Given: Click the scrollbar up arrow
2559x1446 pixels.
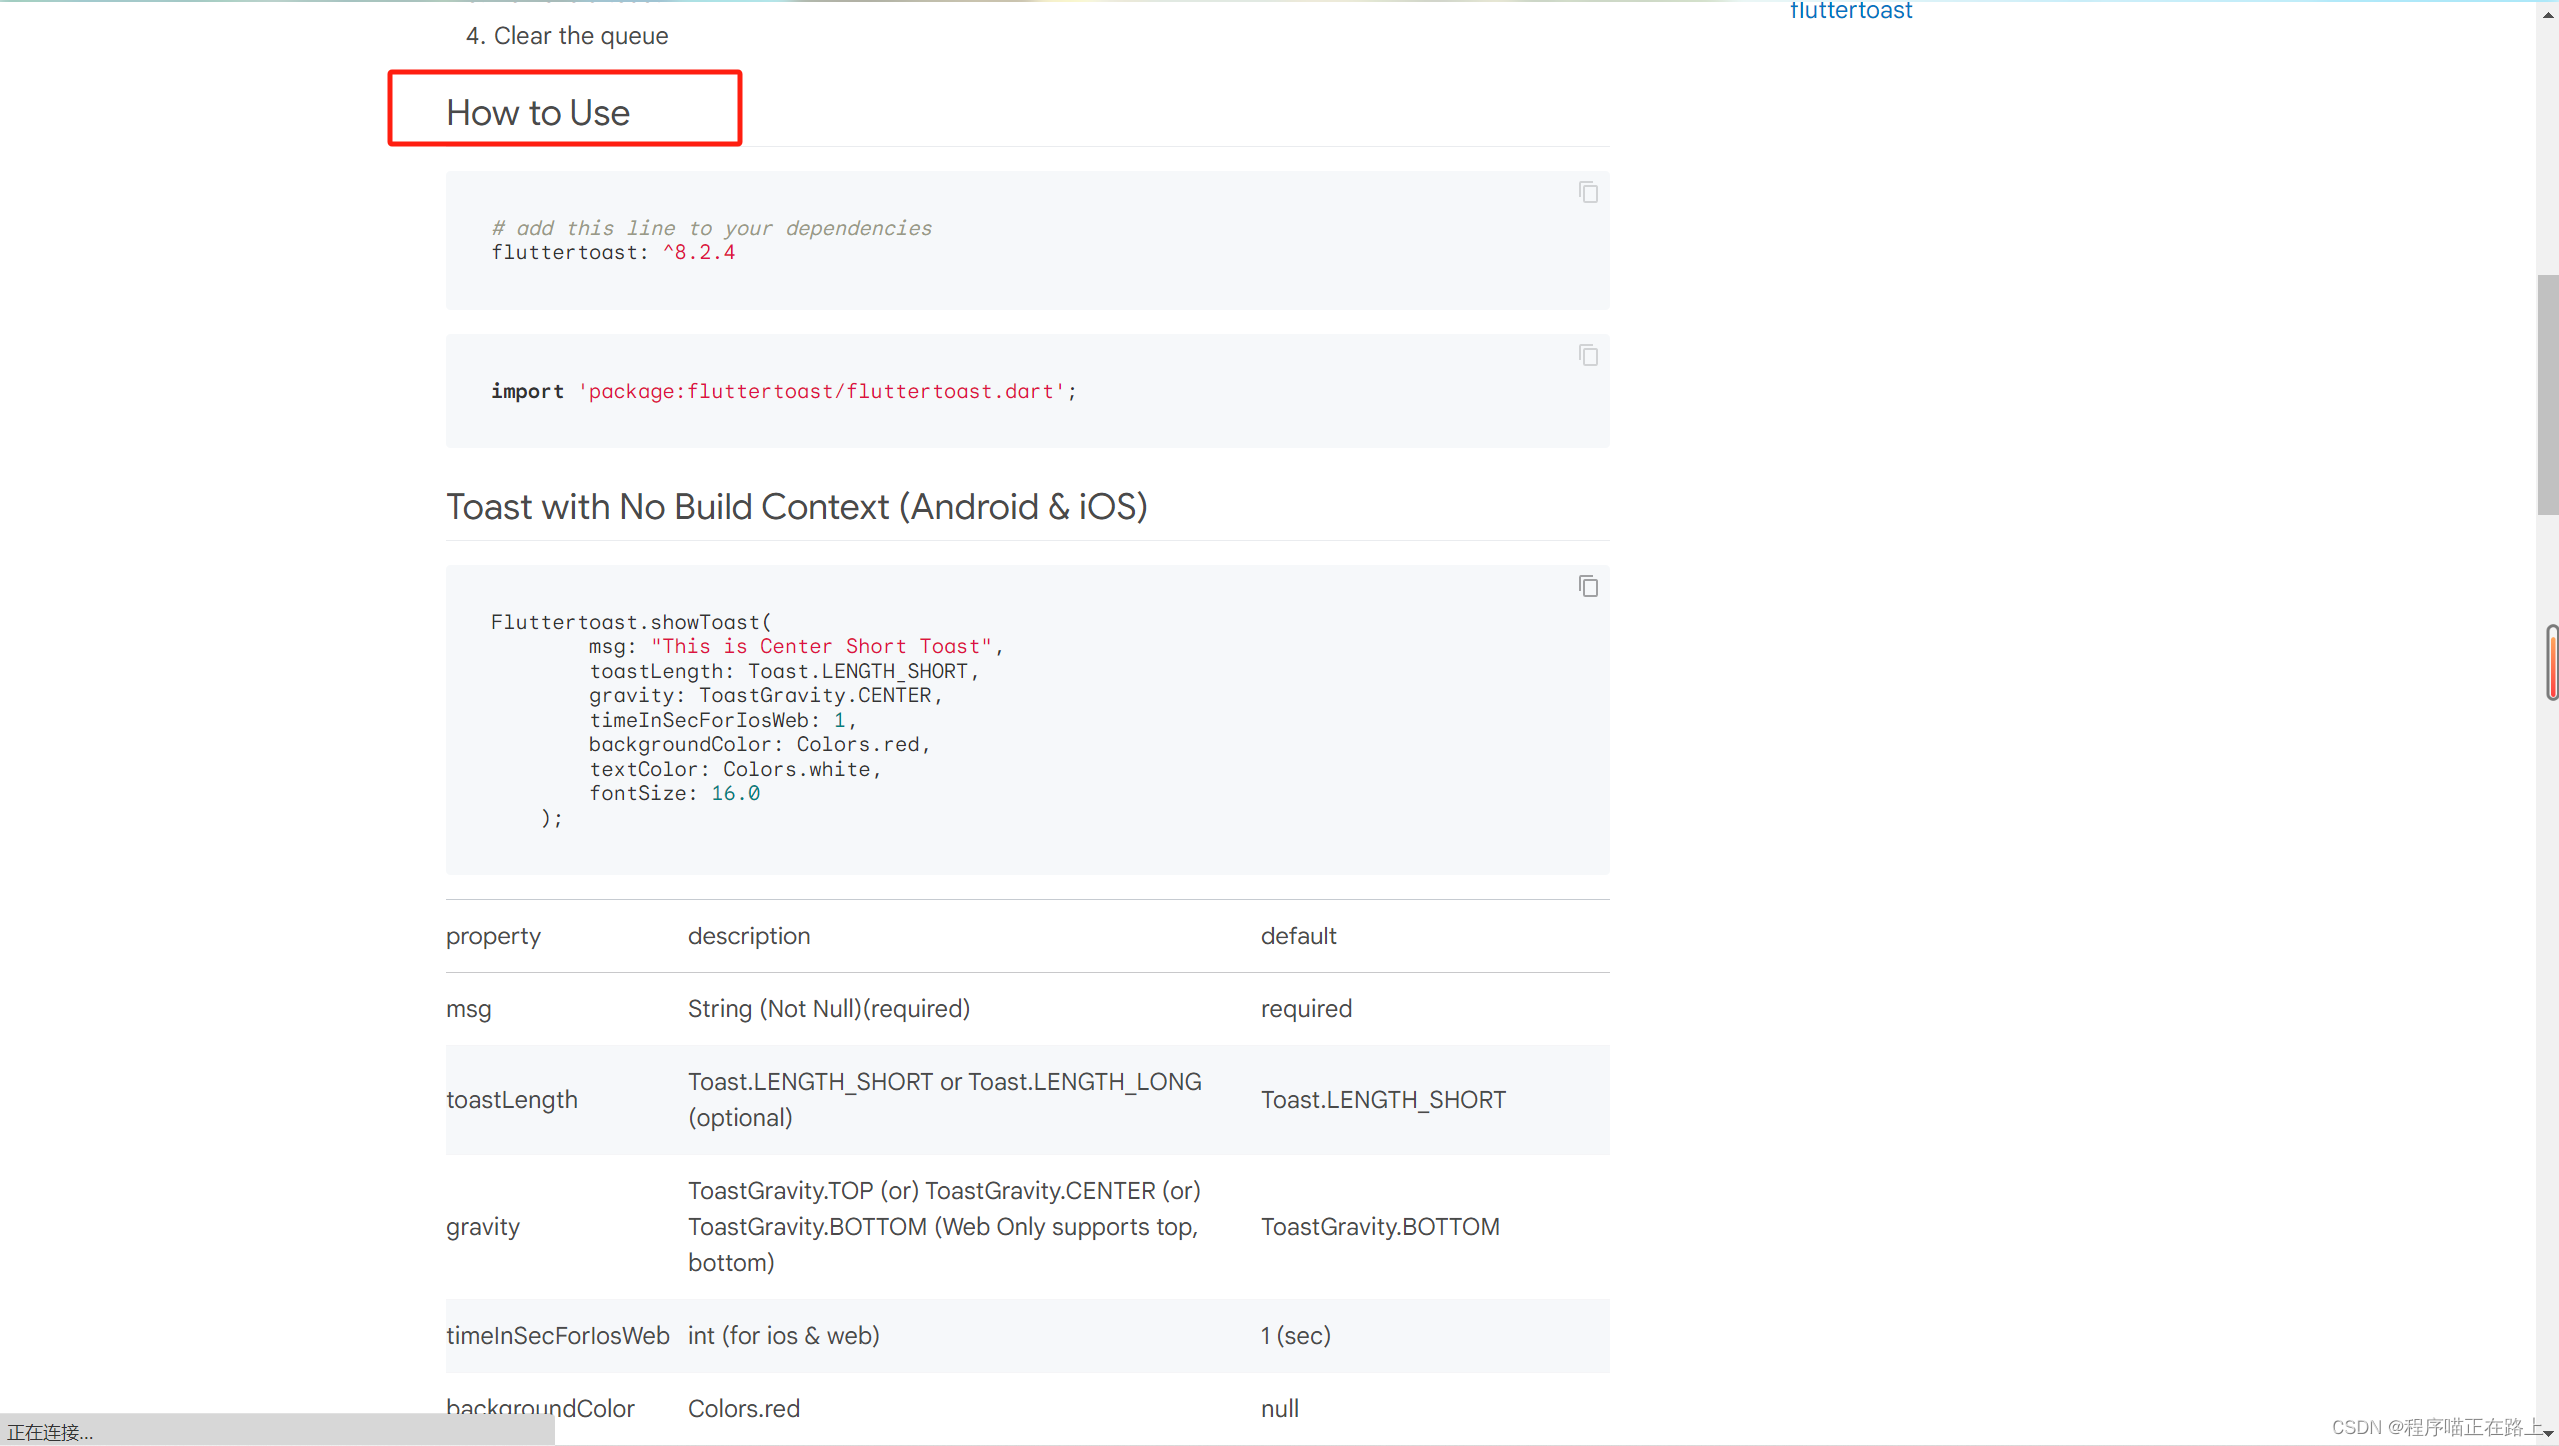Looking at the screenshot, I should [2547, 14].
